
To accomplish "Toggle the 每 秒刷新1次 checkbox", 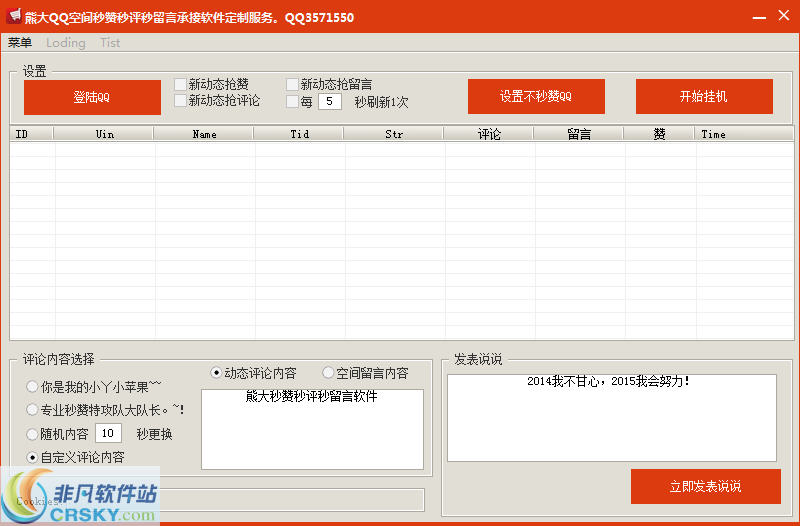I will coord(292,102).
